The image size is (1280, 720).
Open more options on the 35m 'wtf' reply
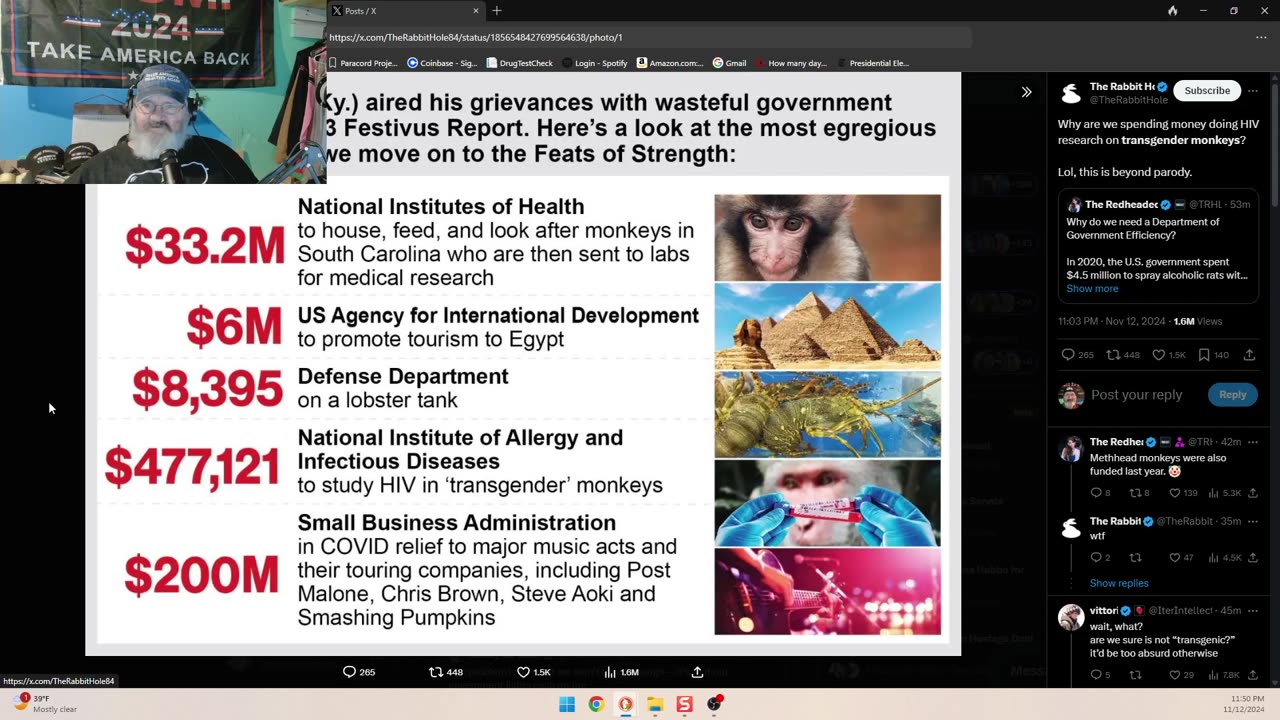pos(1252,521)
